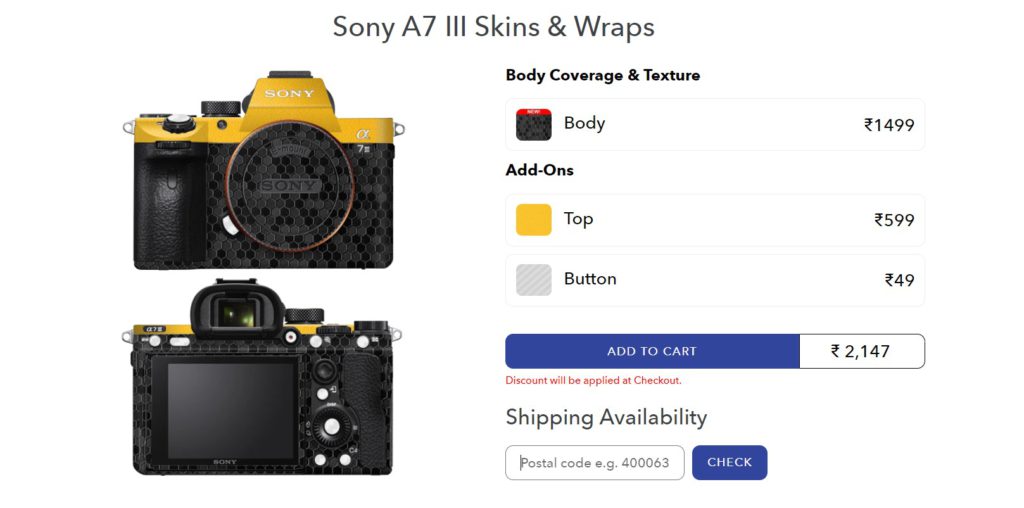Image resolution: width=1024 pixels, height=508 pixels.
Task: Choose the gray striped Button swatch
Action: 534,279
